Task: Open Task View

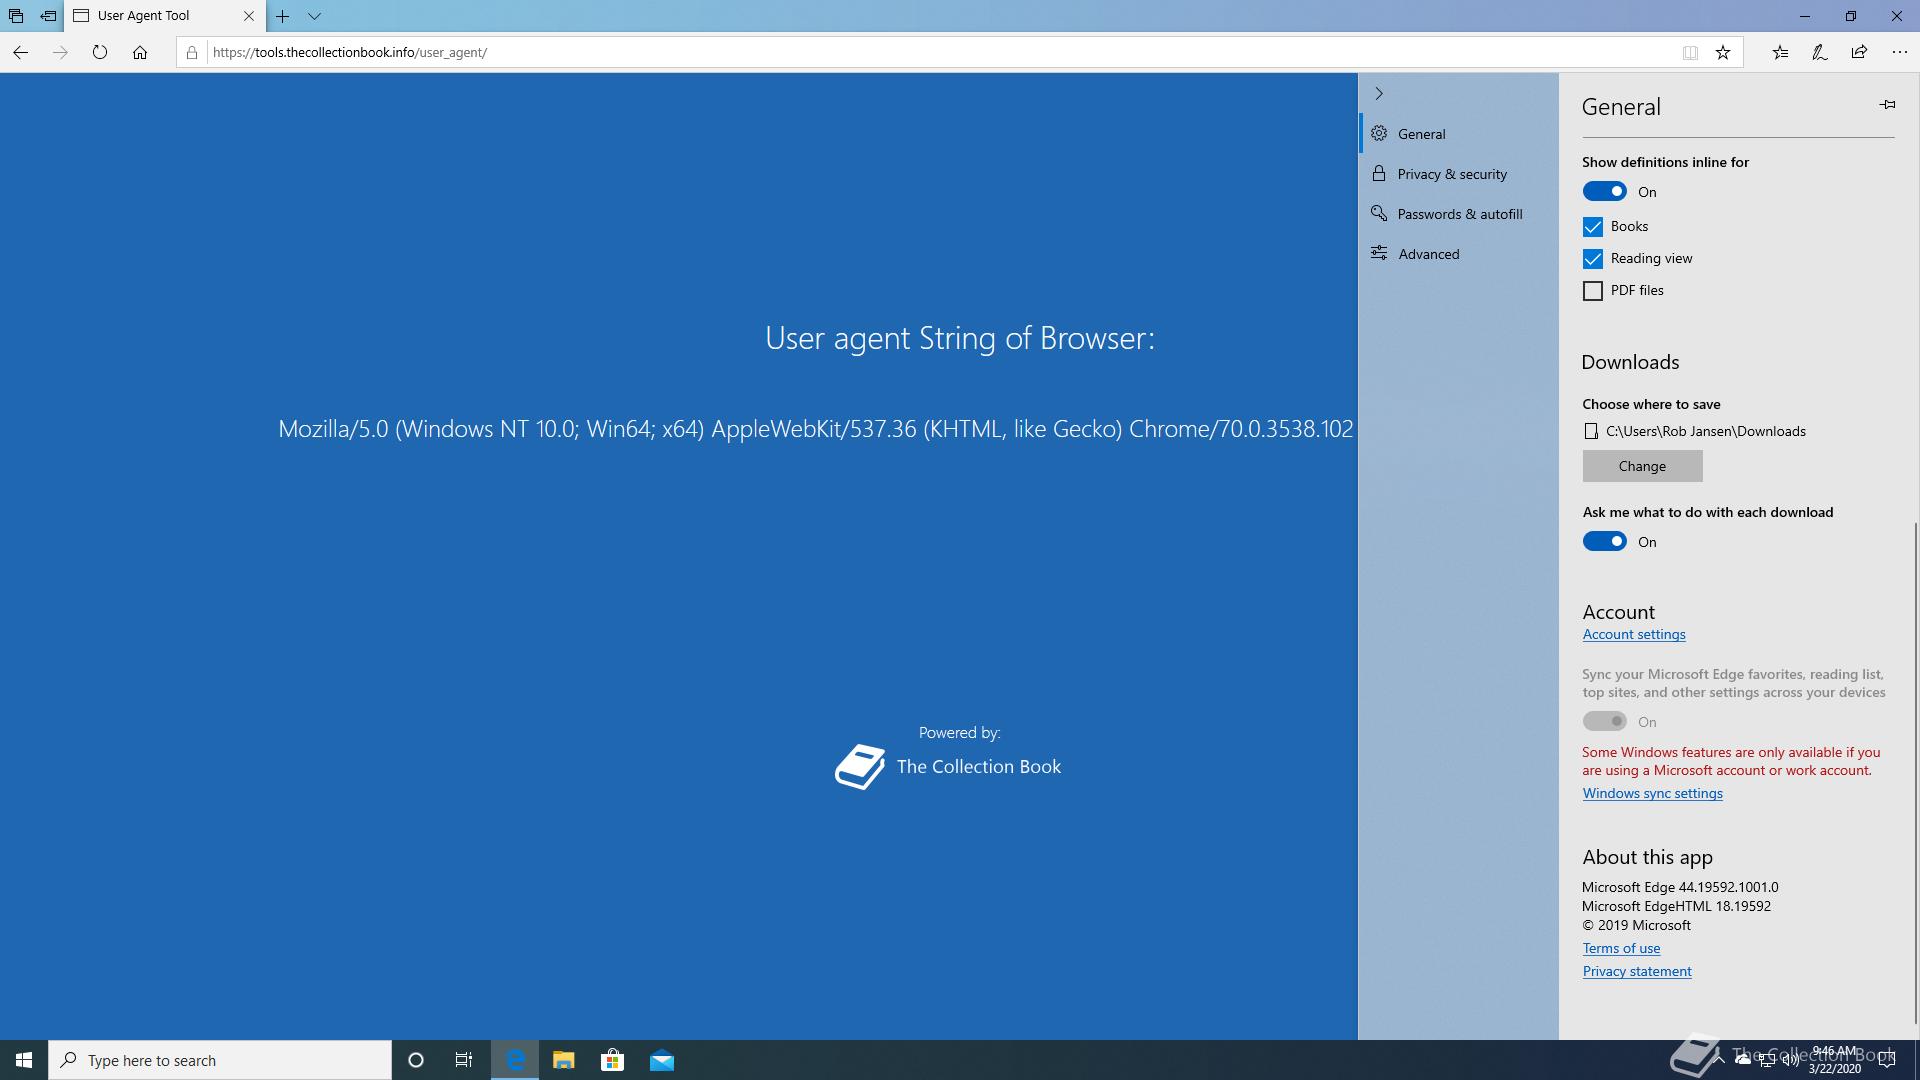Action: tap(464, 1060)
